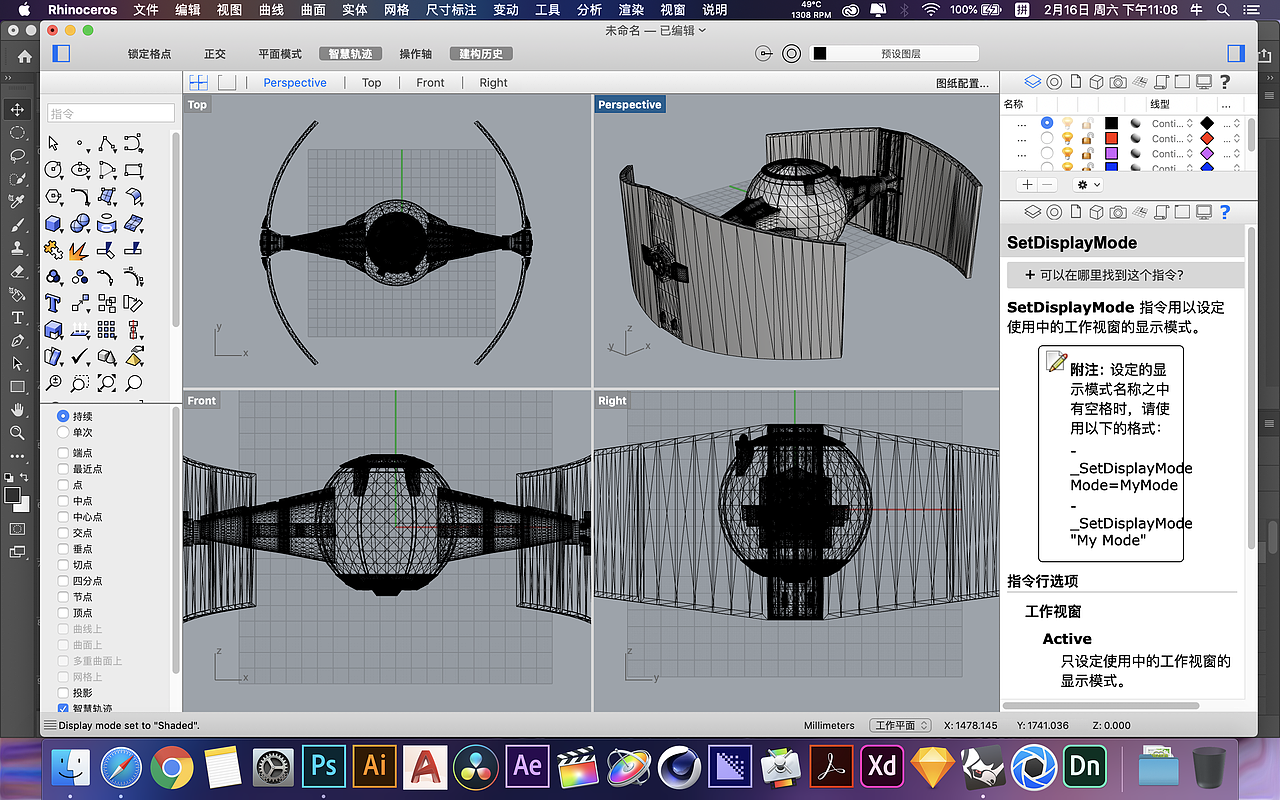Open the 图纸配置 layout dropdown
1280x800 pixels.
tap(962, 83)
